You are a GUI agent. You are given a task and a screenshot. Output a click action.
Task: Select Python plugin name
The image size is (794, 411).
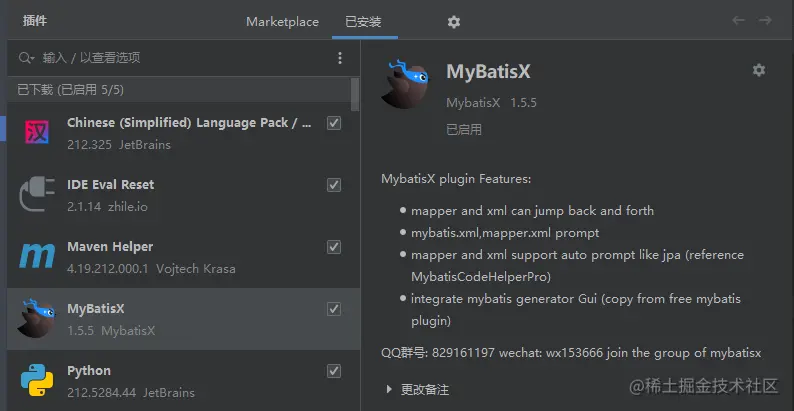click(89, 371)
